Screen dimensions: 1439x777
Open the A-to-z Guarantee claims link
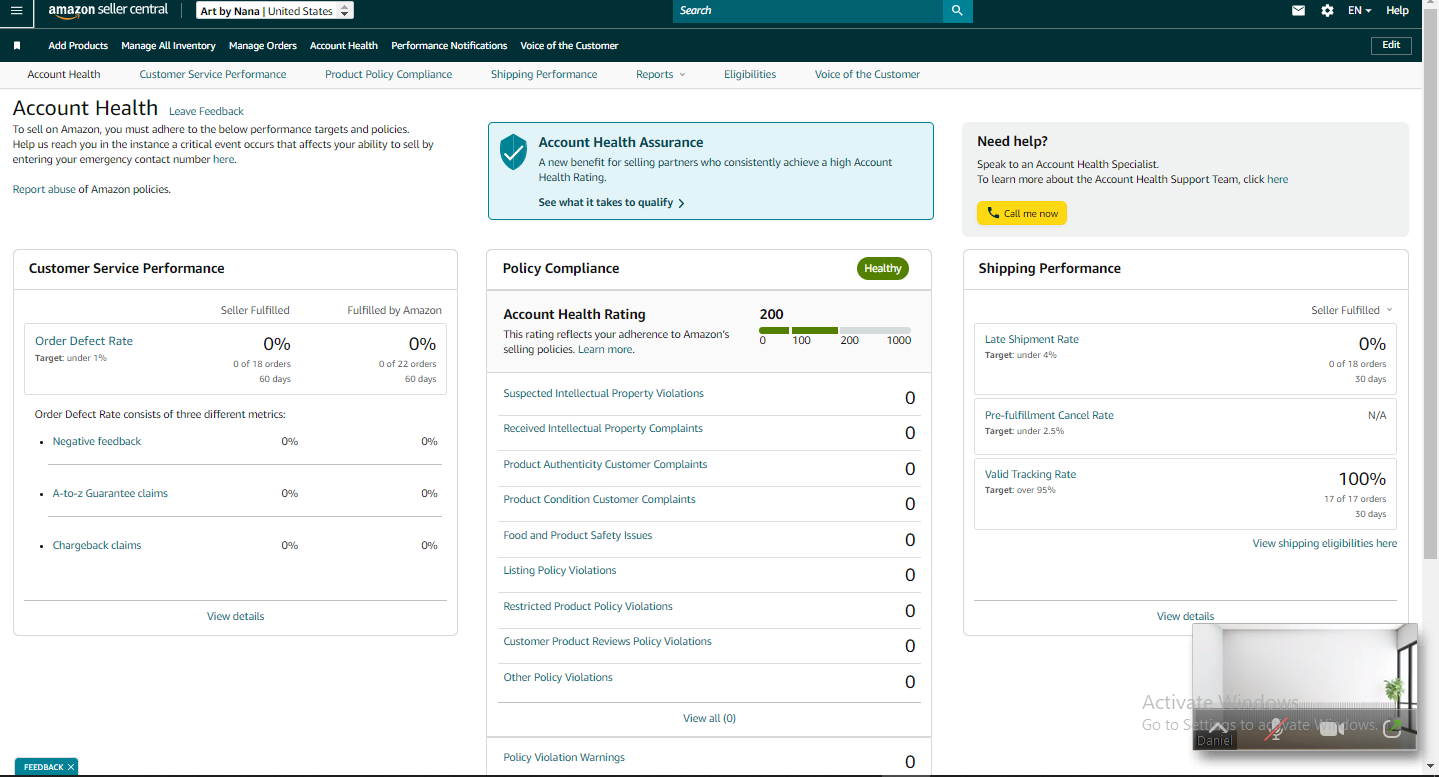point(110,494)
